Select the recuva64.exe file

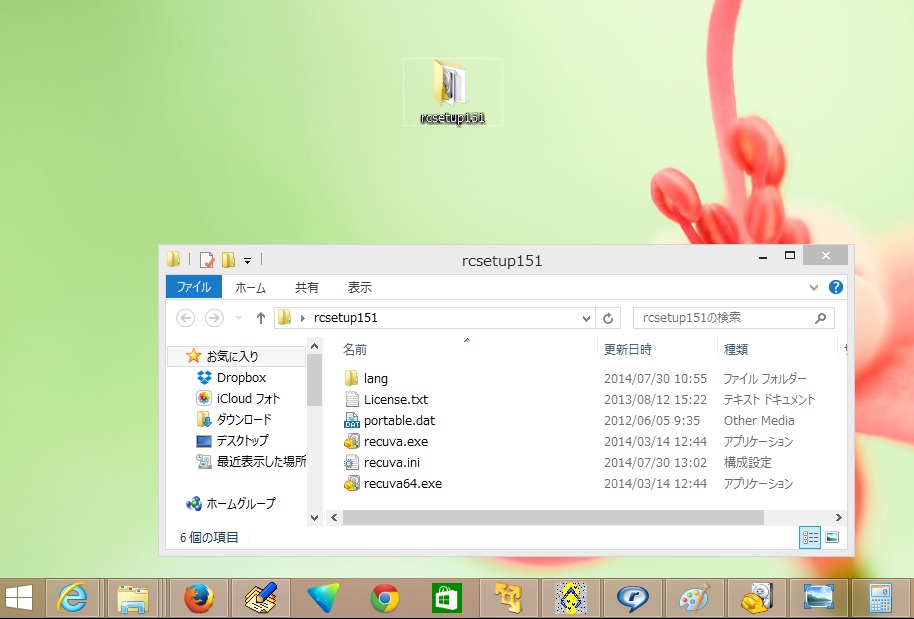[x=402, y=483]
